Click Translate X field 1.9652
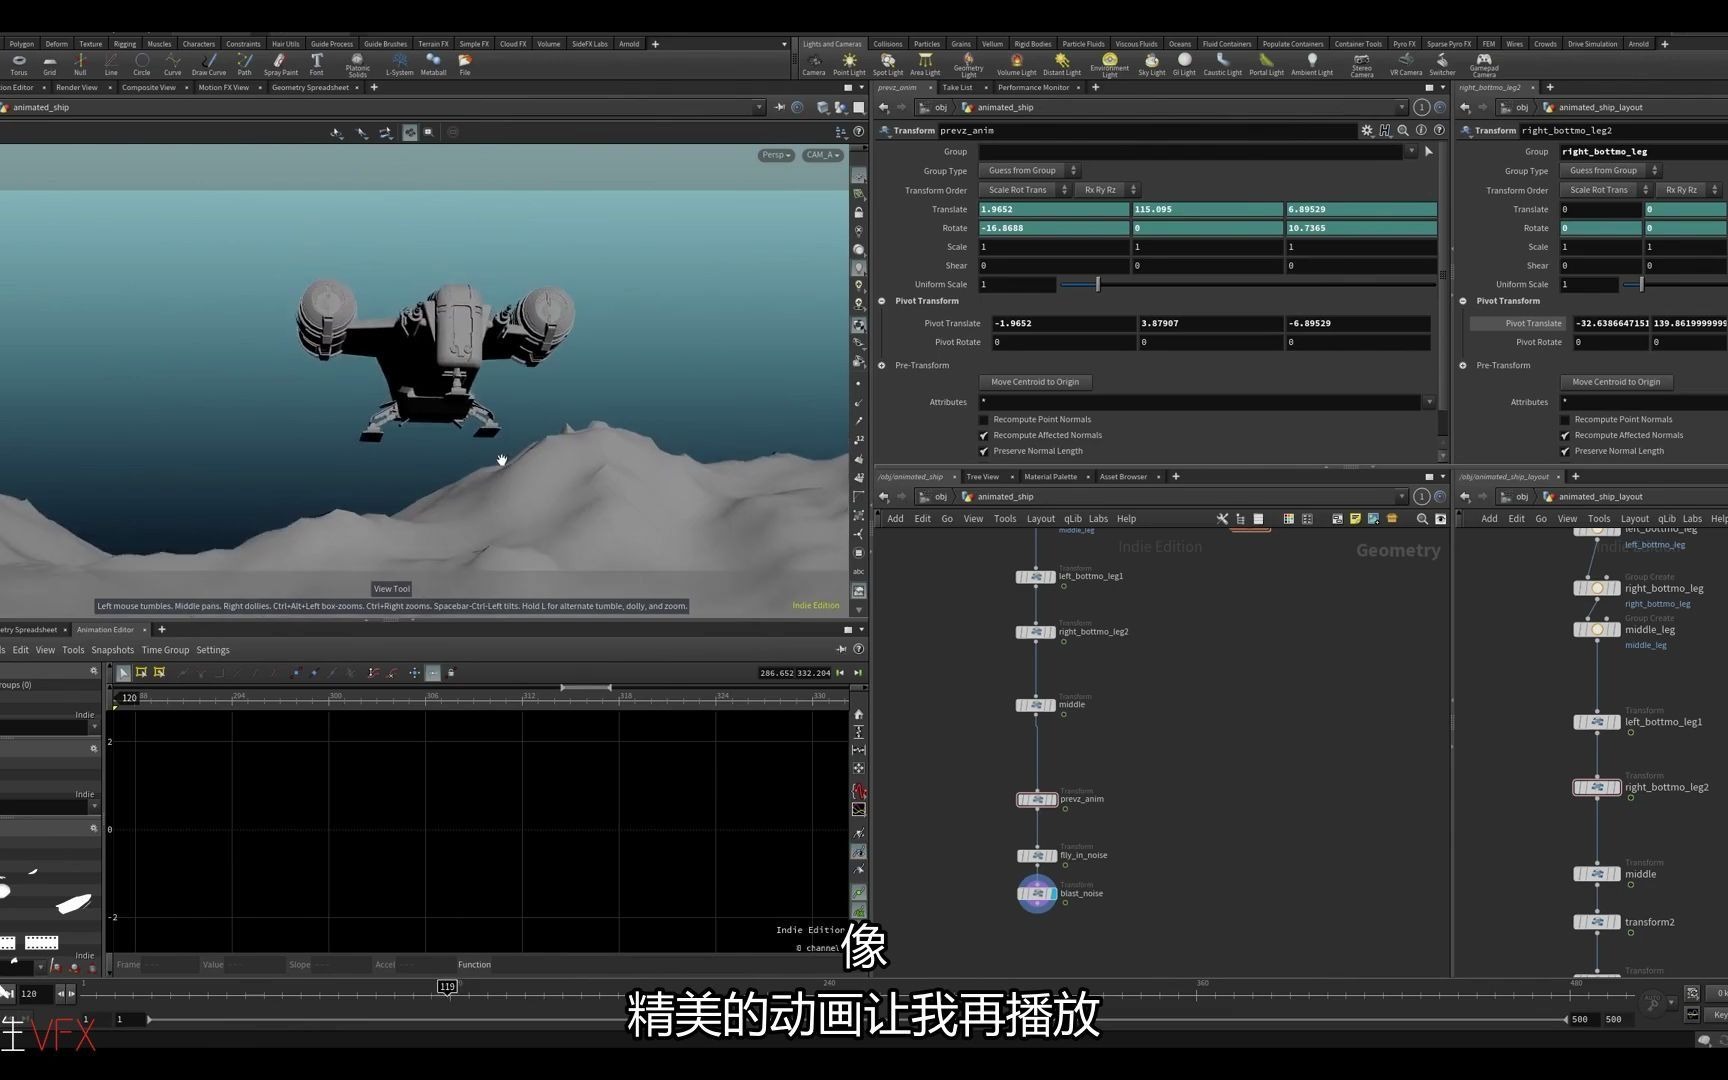The image size is (1728, 1080). (1054, 210)
